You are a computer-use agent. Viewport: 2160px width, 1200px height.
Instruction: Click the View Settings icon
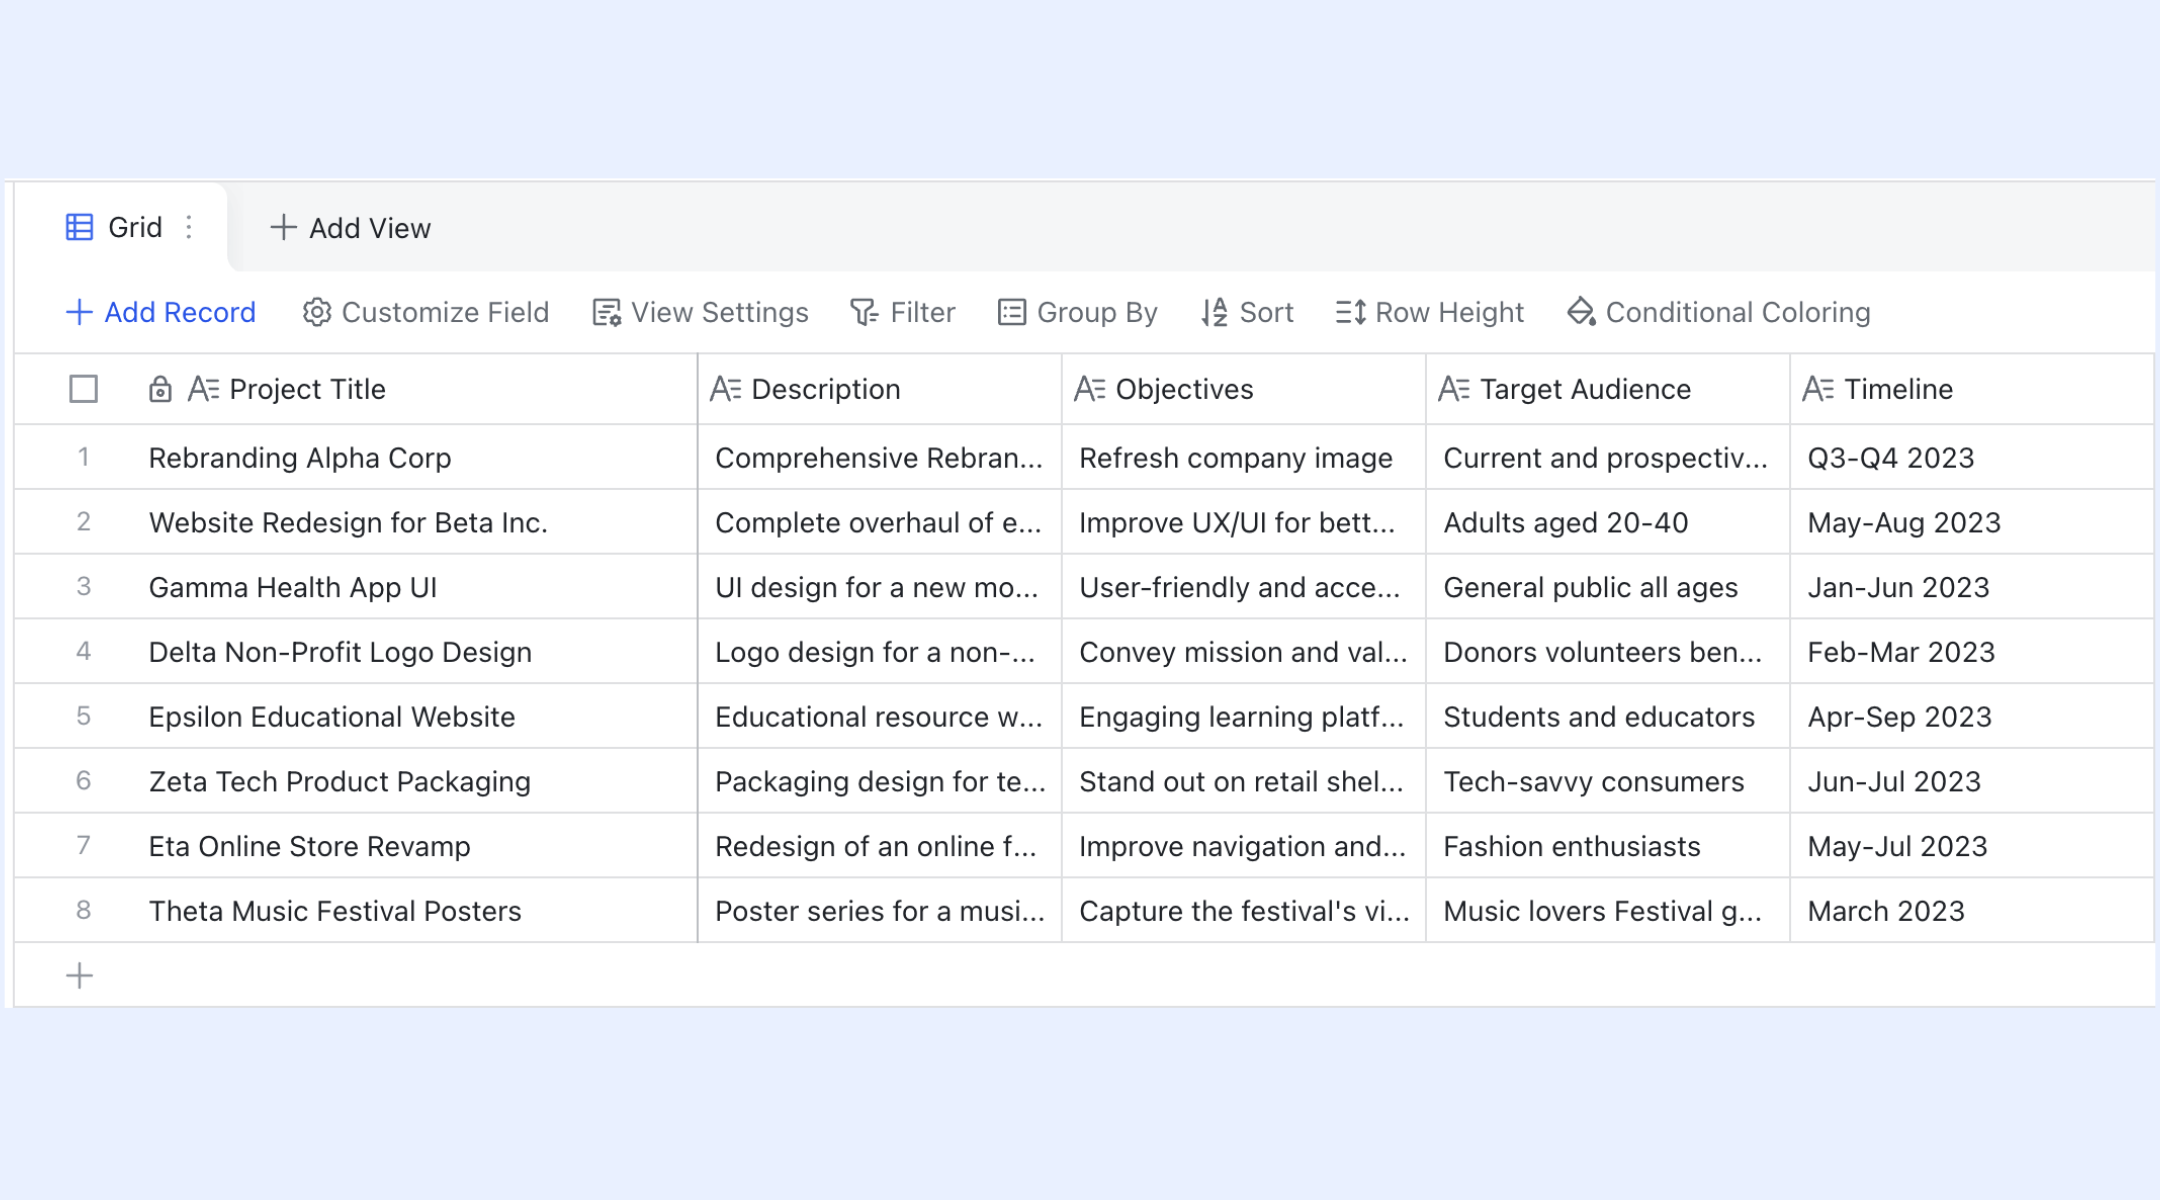click(607, 312)
